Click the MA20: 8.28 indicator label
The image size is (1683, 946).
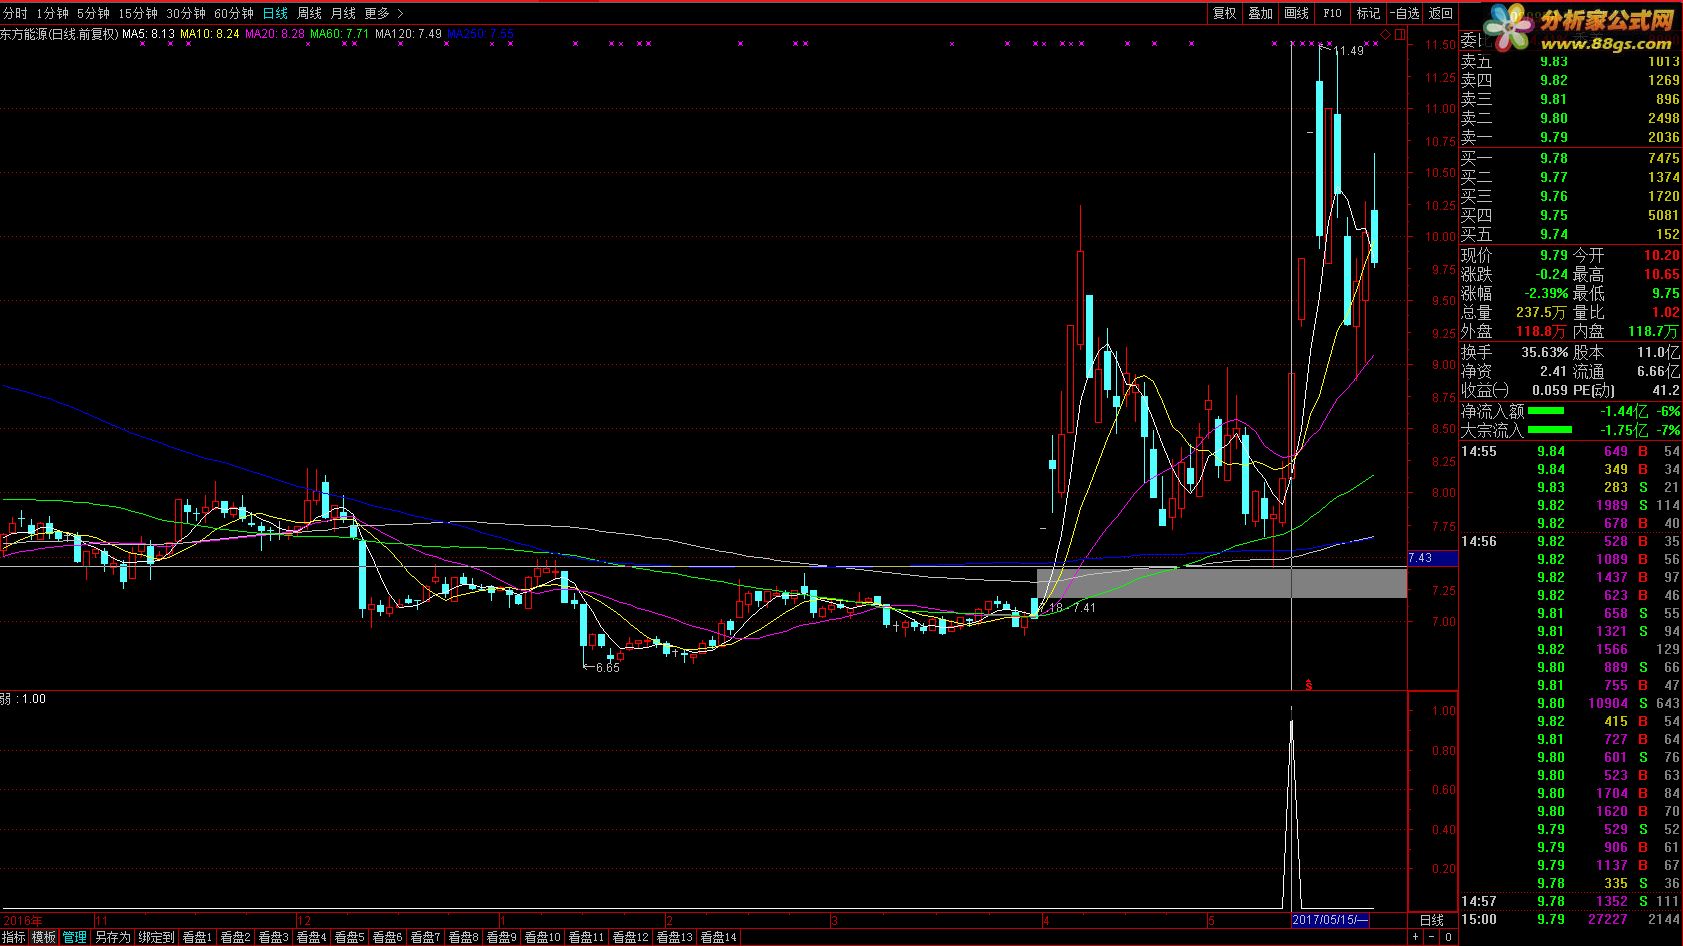coord(275,34)
